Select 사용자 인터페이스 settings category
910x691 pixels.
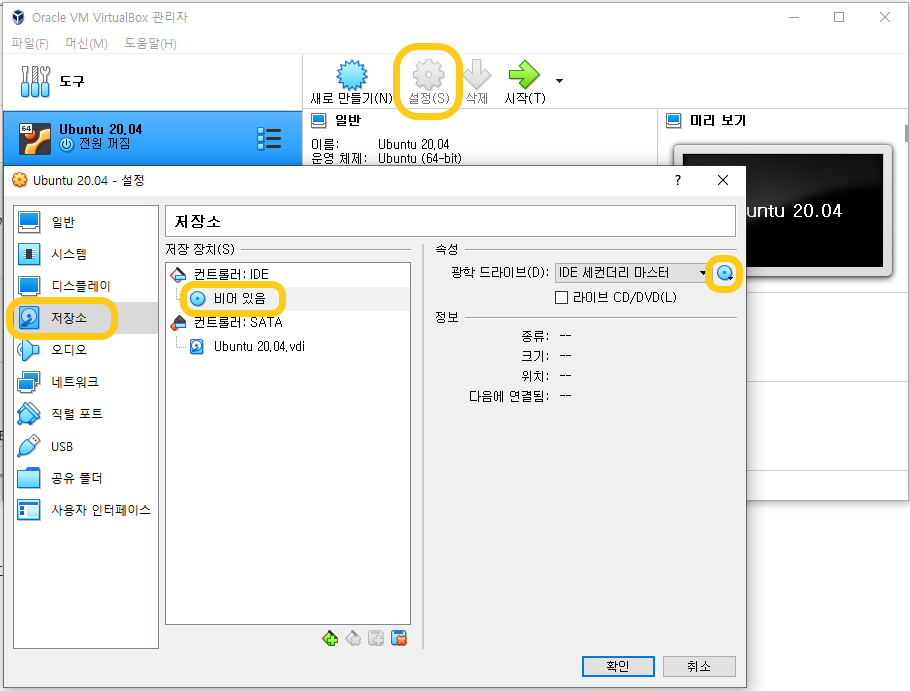[x=86, y=510]
